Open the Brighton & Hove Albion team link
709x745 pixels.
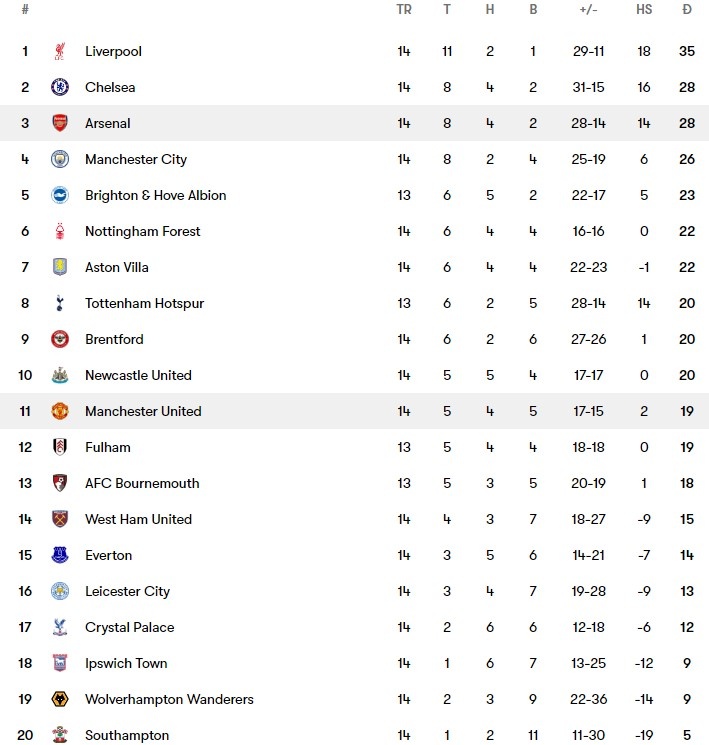point(155,195)
